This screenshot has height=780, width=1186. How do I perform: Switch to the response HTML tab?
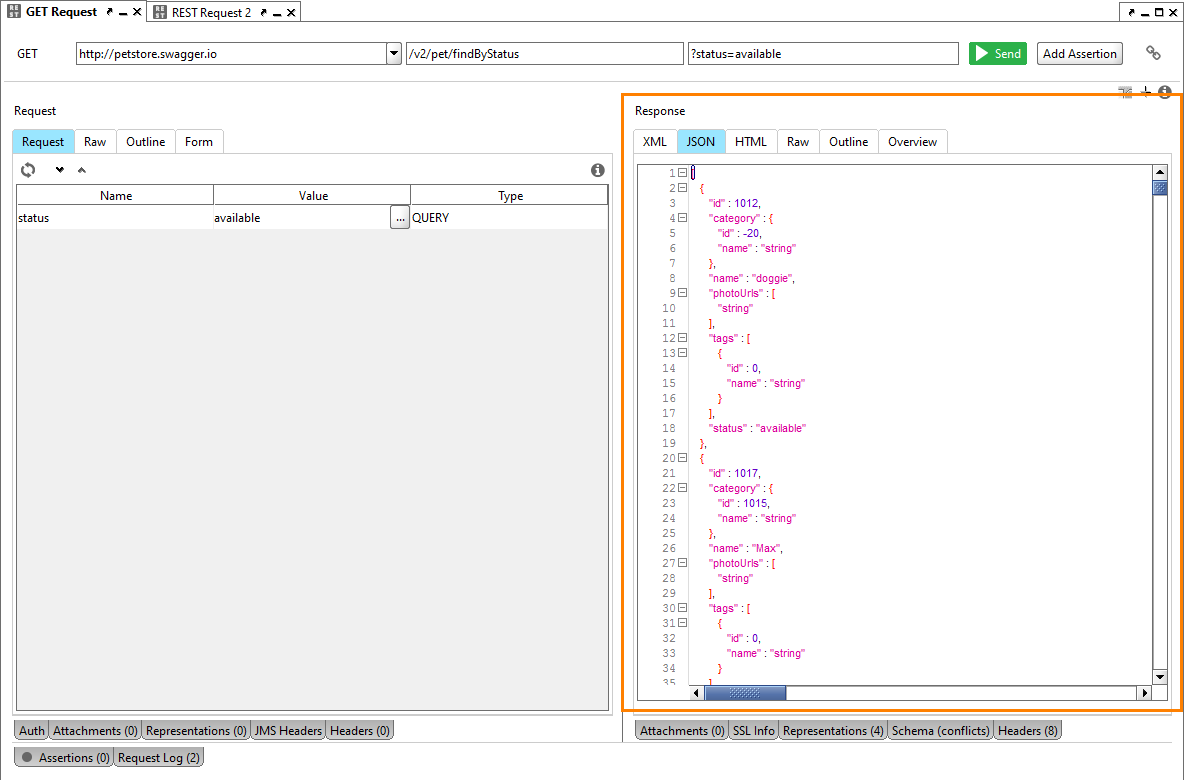pos(751,141)
